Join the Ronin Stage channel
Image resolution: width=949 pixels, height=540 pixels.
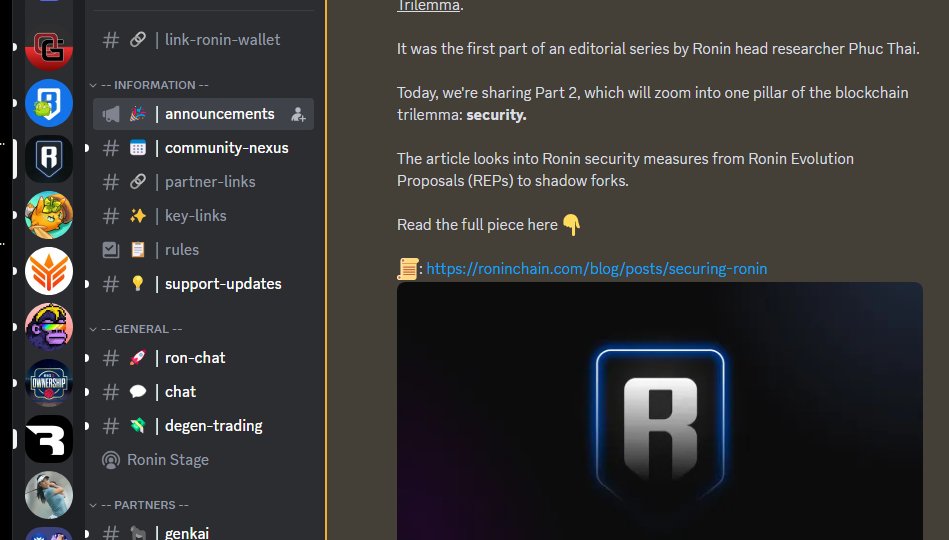(203, 460)
